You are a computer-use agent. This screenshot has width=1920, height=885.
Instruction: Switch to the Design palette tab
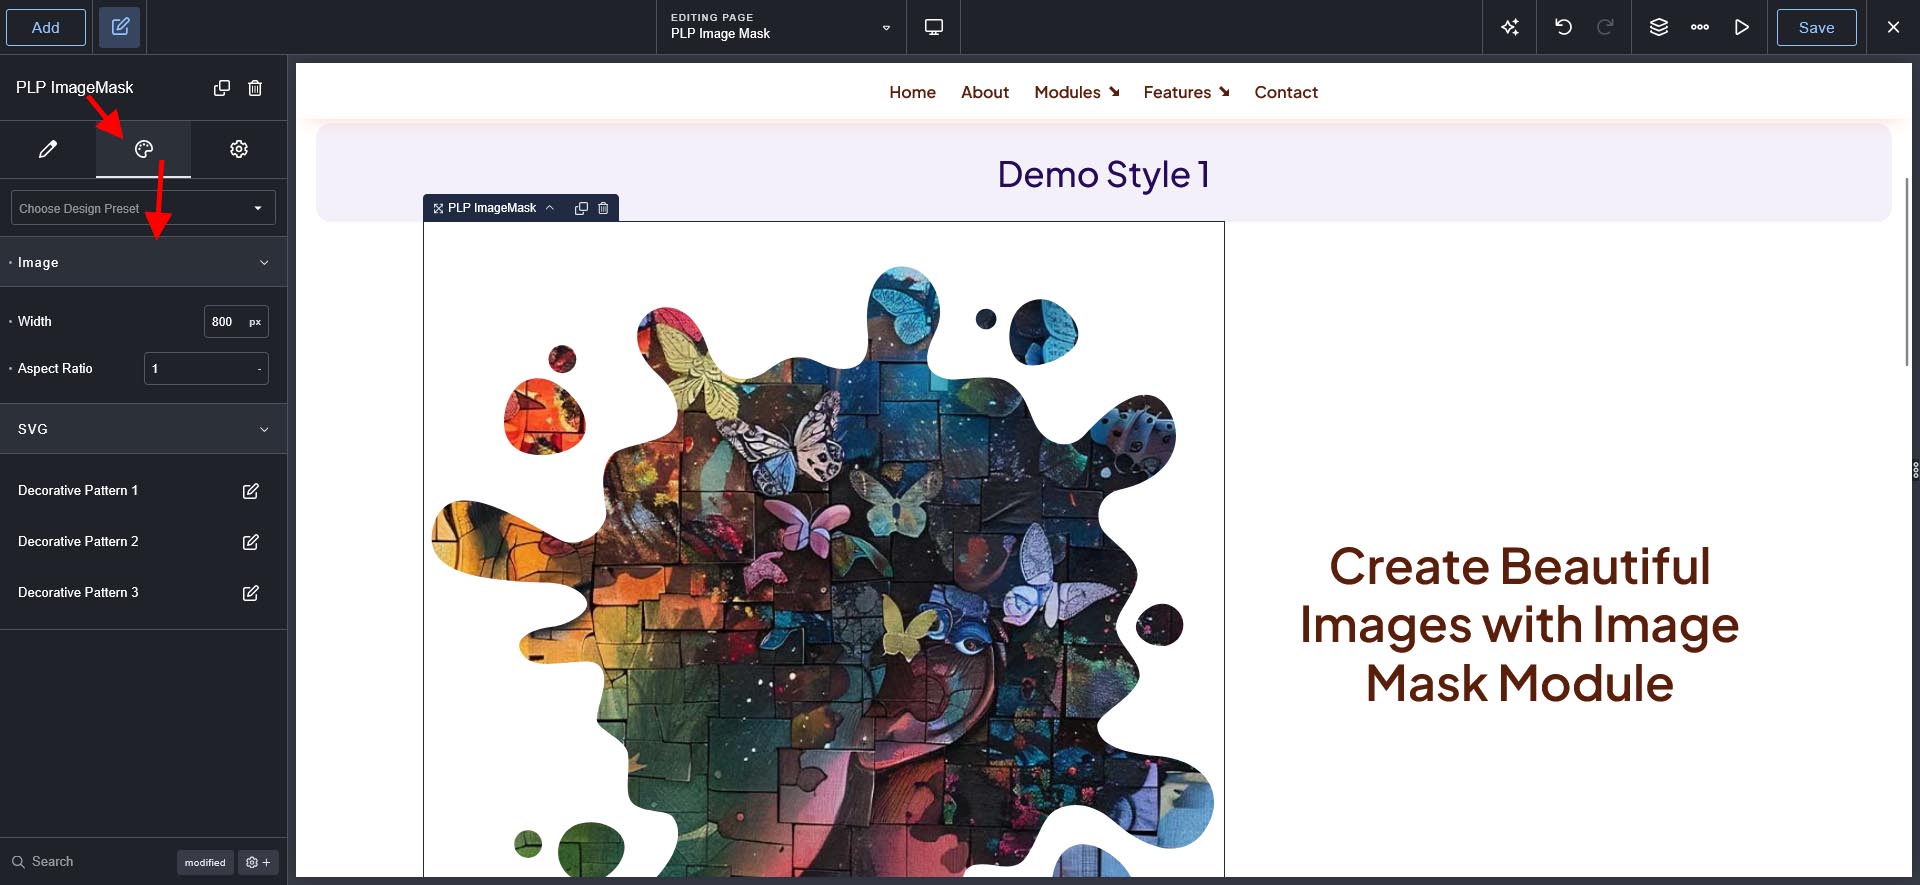(x=144, y=149)
